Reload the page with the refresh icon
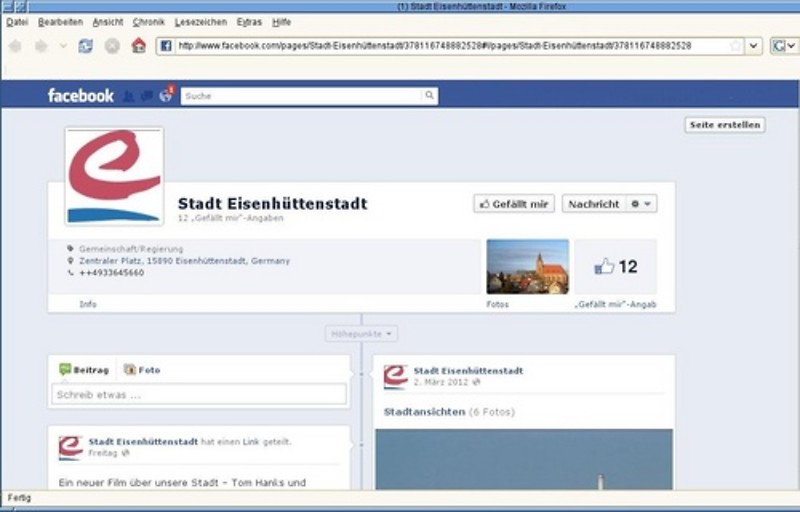 pos(86,46)
